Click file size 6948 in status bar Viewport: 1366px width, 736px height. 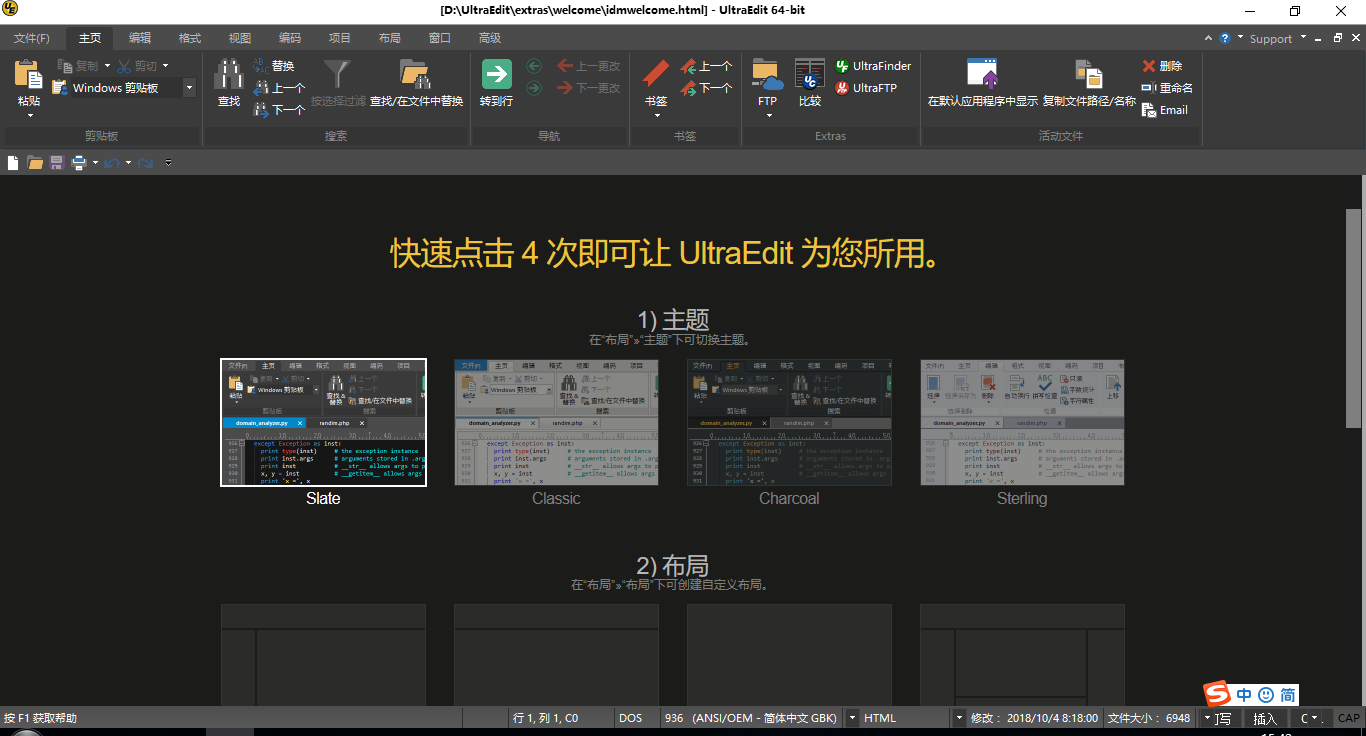point(1149,718)
